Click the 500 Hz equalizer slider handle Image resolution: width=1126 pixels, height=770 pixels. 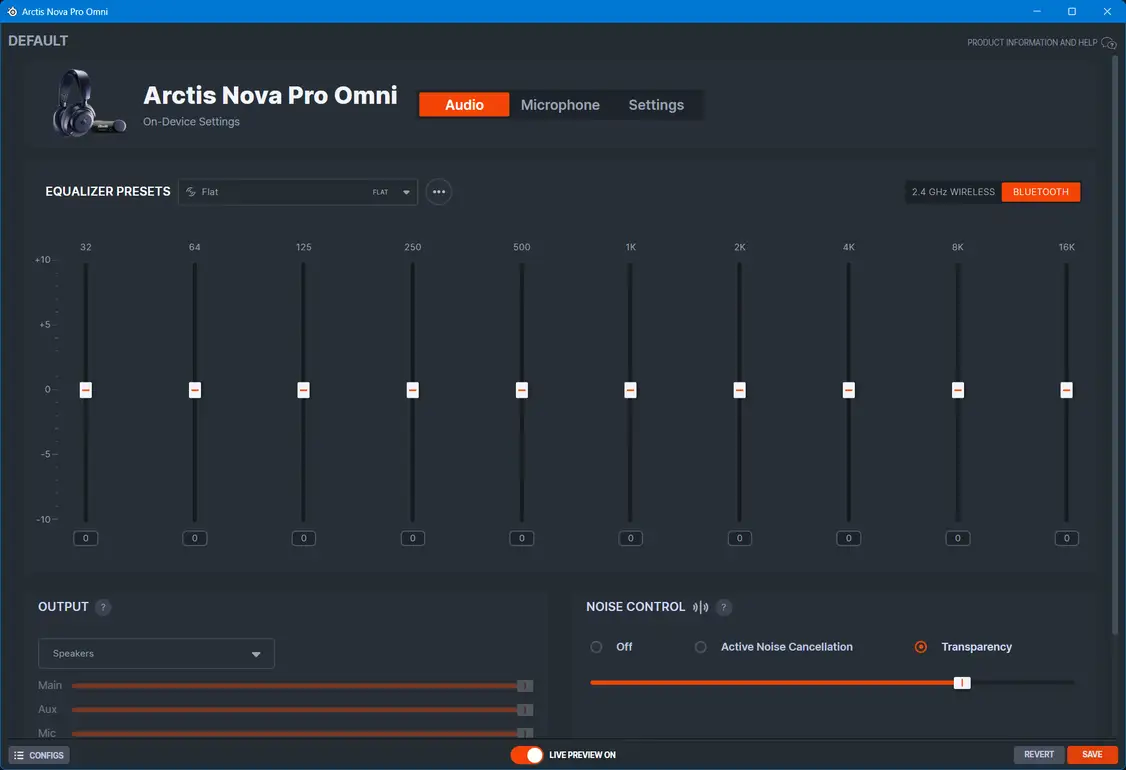(x=522, y=390)
